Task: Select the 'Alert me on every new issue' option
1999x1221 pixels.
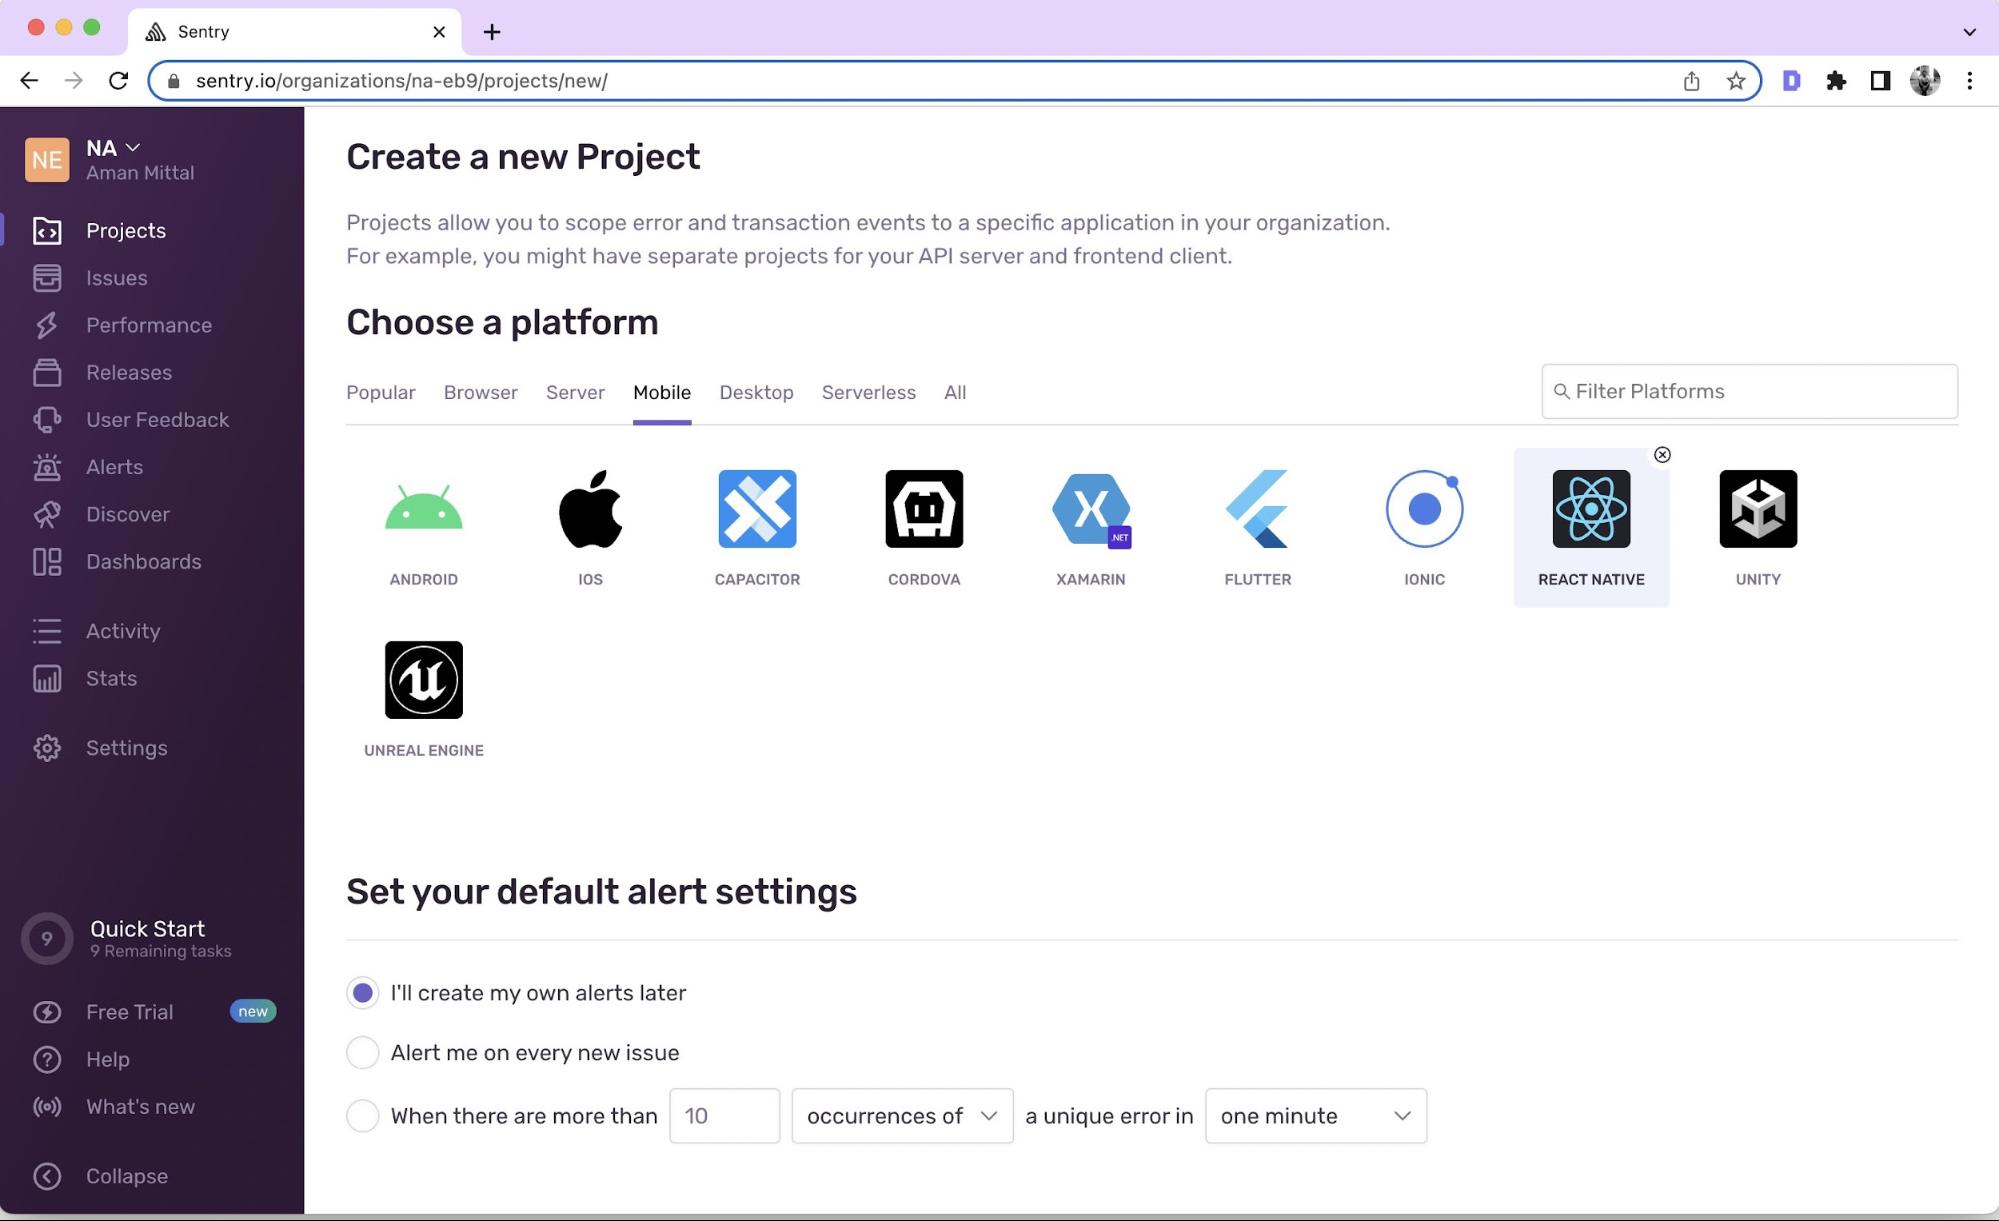Action: (x=362, y=1052)
